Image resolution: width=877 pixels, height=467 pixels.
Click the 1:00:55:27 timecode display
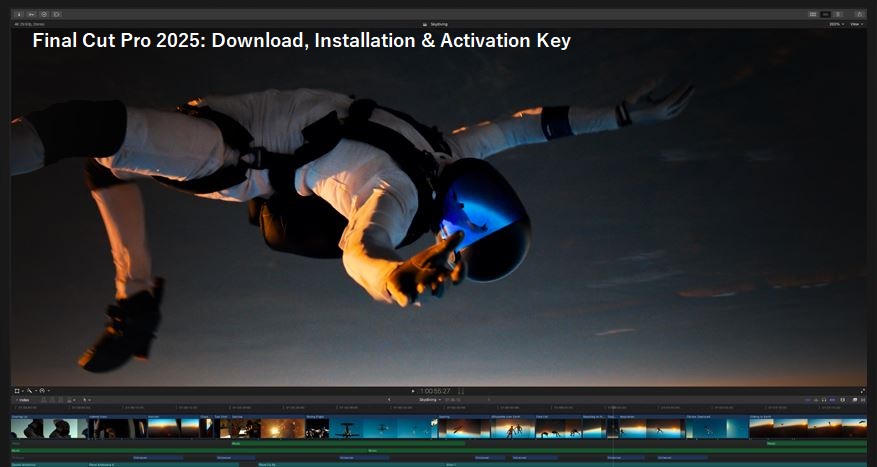tap(435, 391)
